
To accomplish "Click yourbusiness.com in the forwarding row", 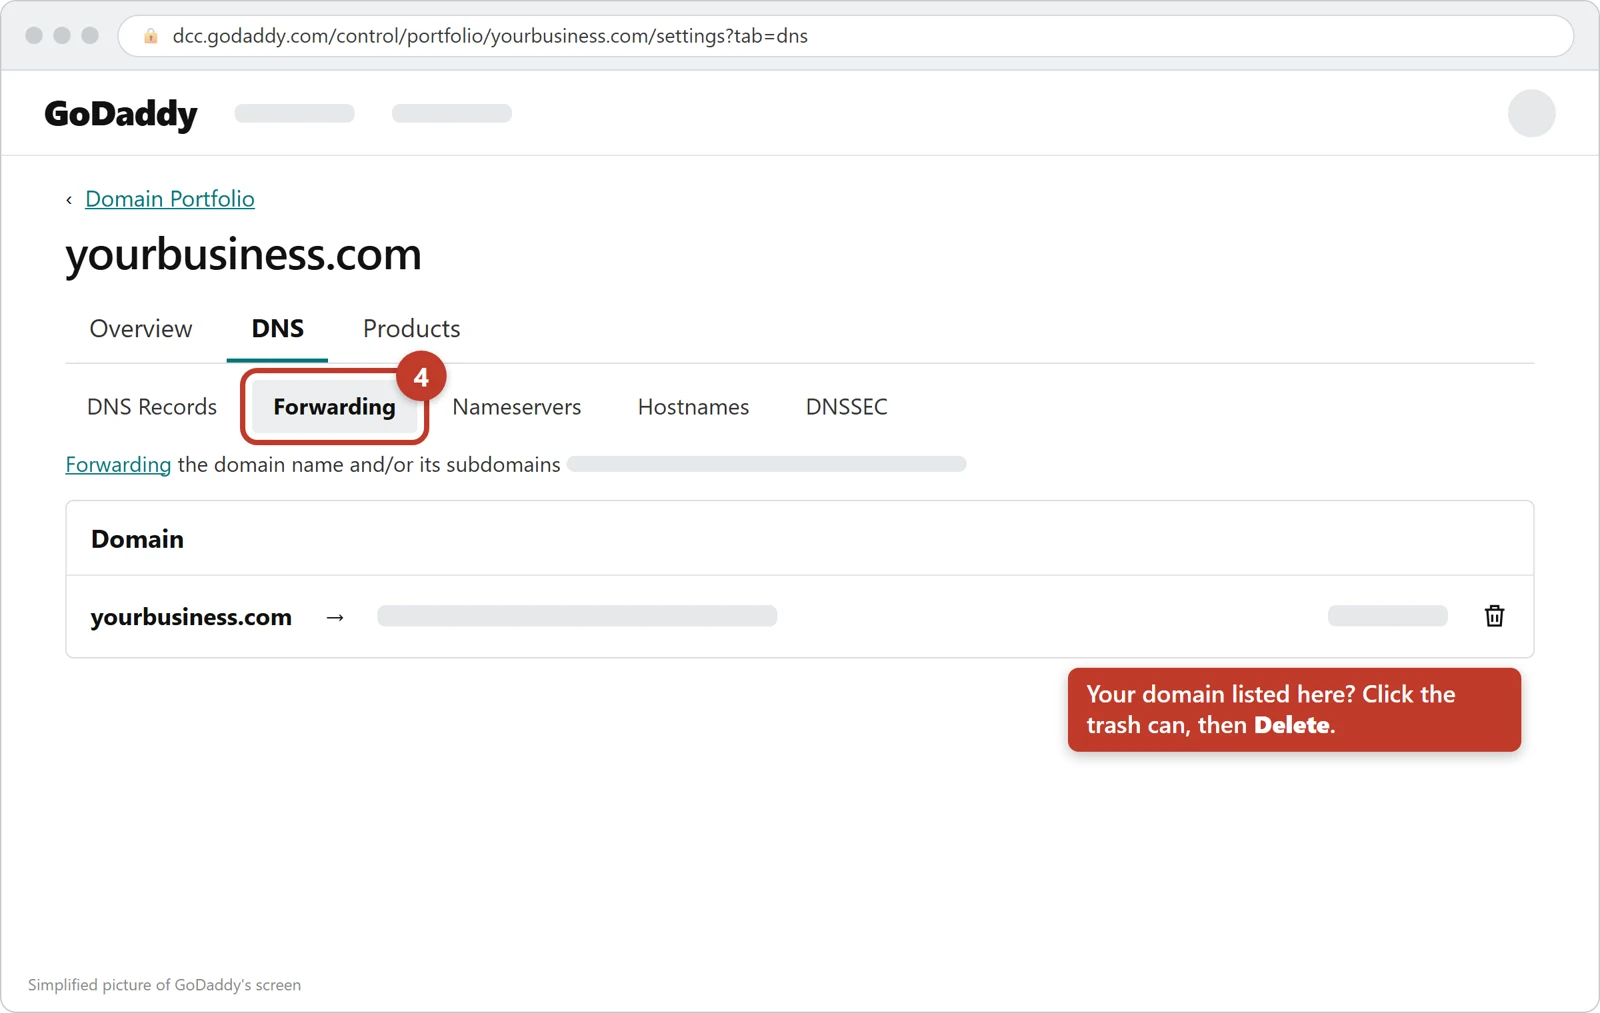I will pyautogui.click(x=191, y=617).
